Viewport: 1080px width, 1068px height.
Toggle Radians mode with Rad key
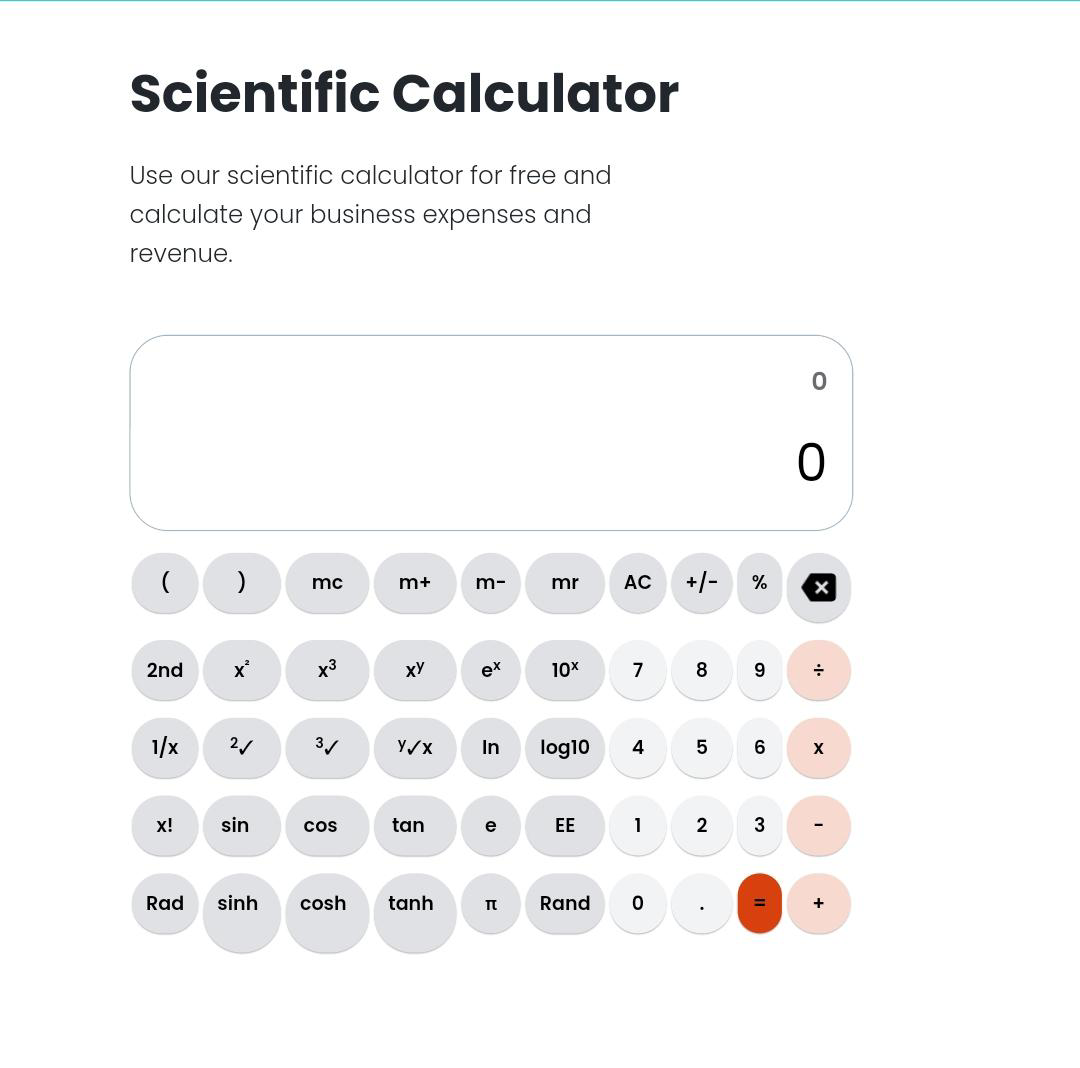pyautogui.click(x=164, y=903)
